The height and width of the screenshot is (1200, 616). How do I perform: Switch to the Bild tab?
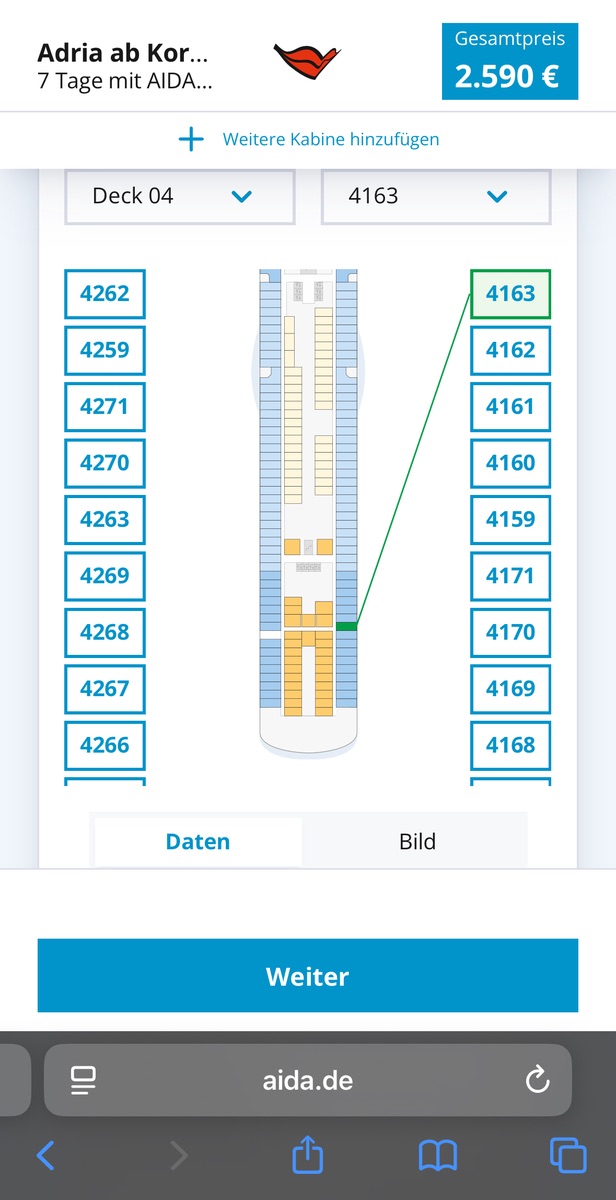click(x=417, y=841)
